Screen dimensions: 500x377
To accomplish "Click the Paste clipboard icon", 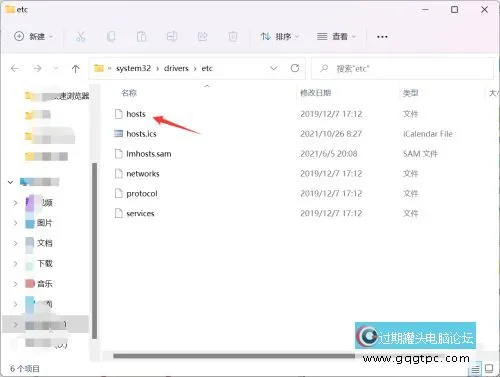I will pos(141,36).
